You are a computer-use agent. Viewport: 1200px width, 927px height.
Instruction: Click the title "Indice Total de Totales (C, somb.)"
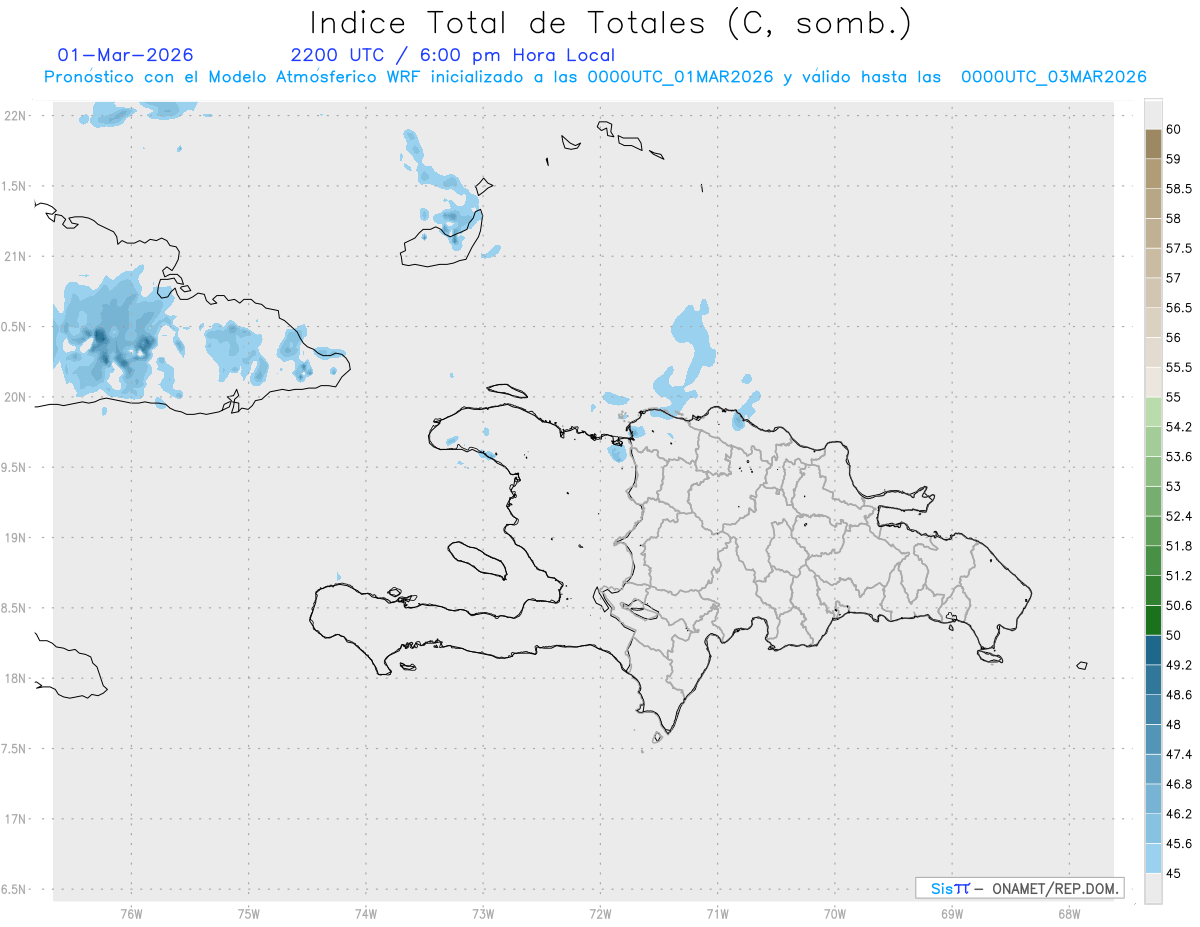[x=610, y=23]
